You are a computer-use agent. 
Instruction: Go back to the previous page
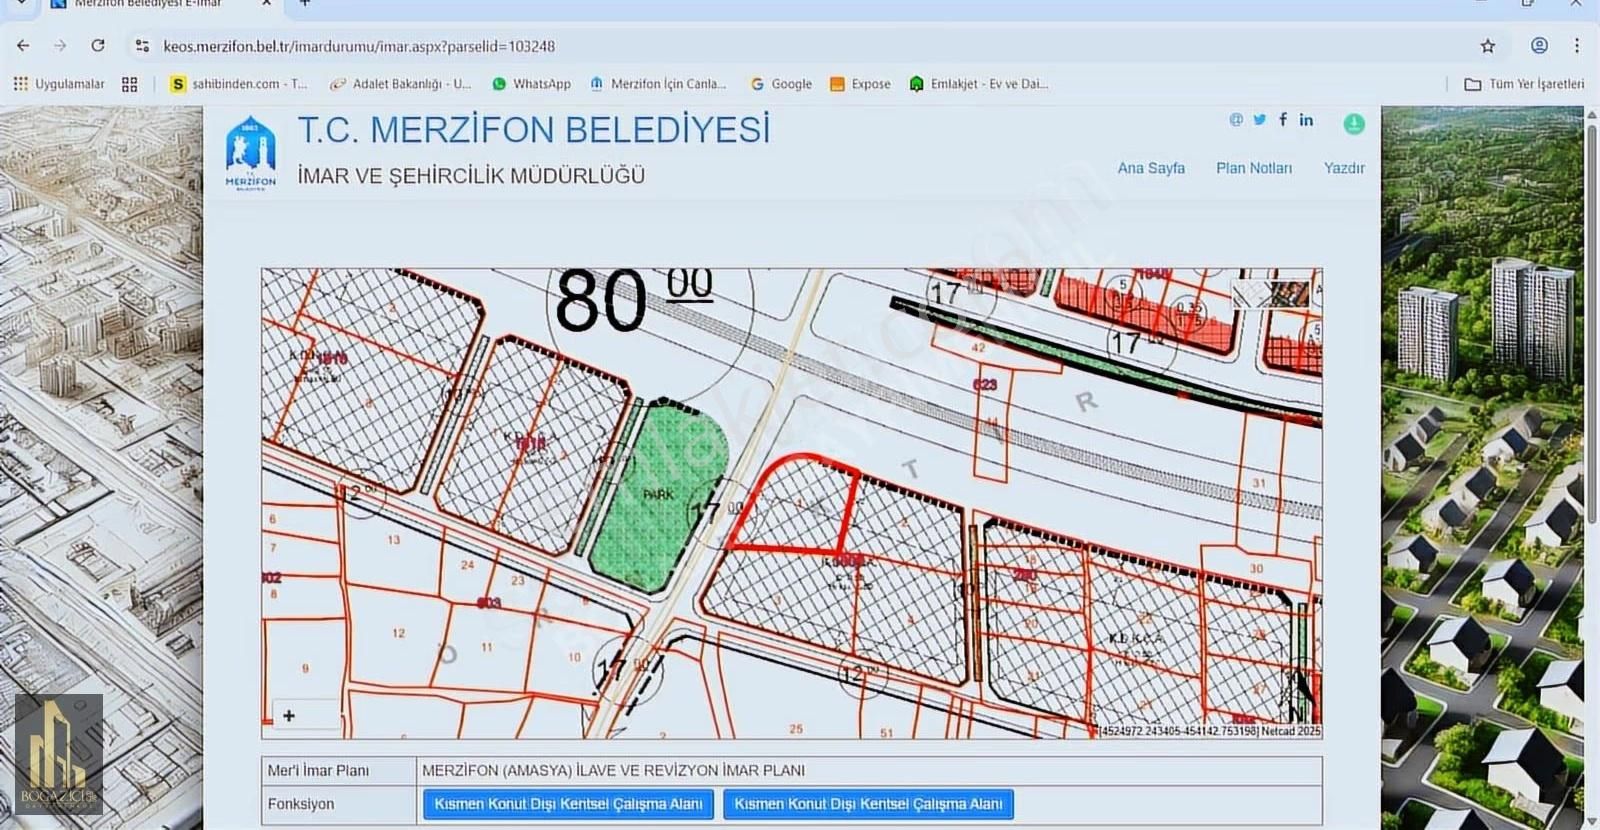pos(23,46)
